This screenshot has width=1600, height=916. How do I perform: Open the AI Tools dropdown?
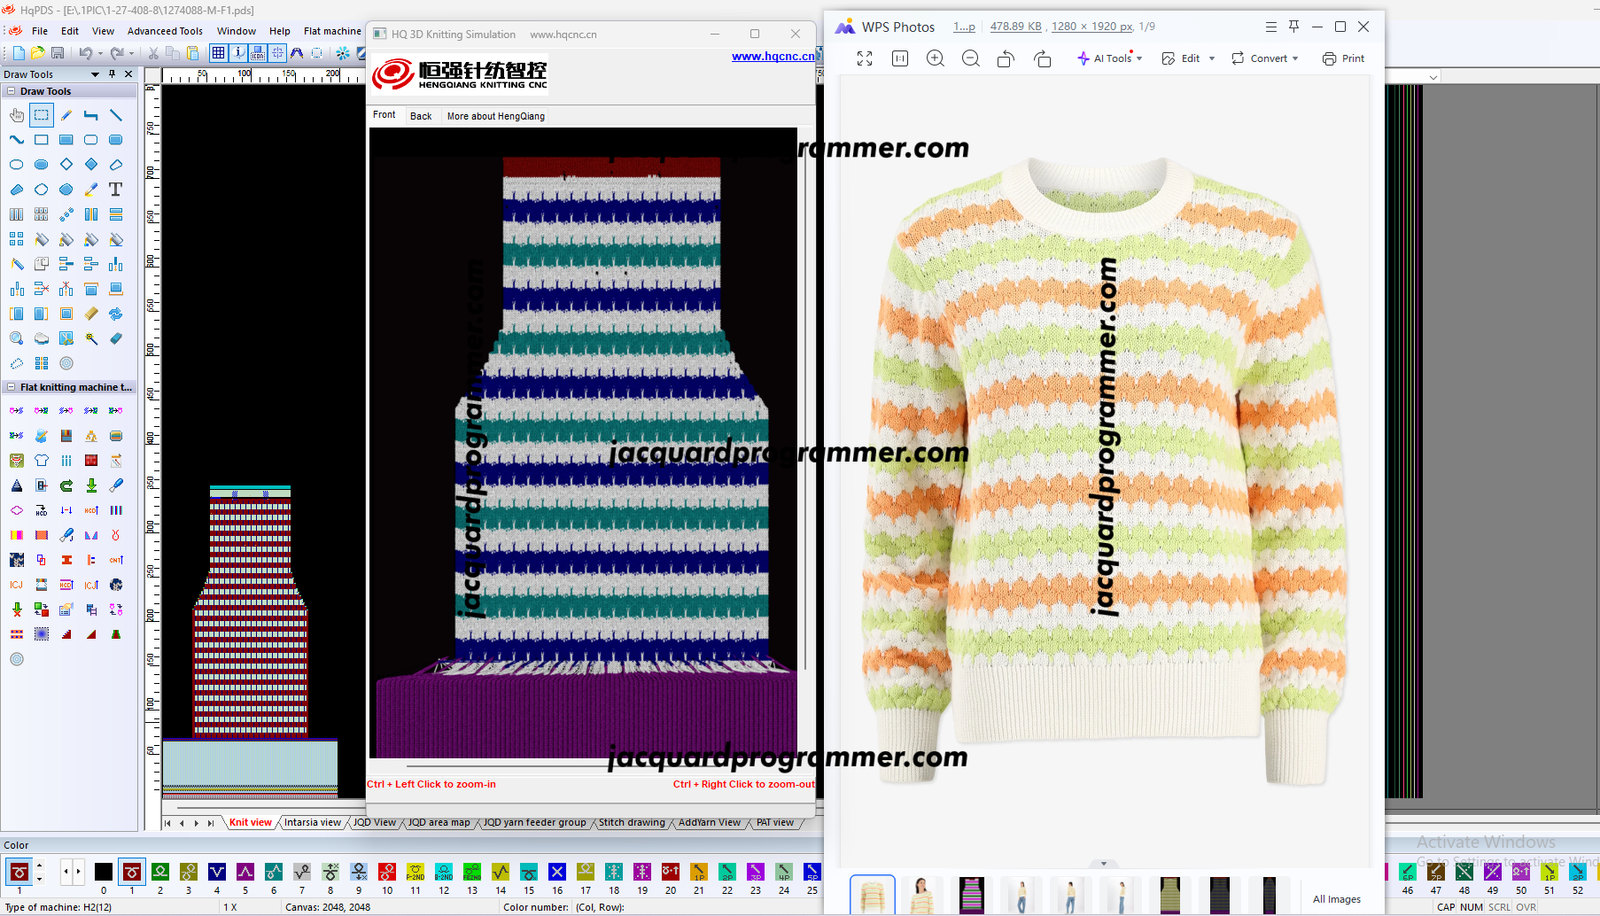pos(1110,59)
